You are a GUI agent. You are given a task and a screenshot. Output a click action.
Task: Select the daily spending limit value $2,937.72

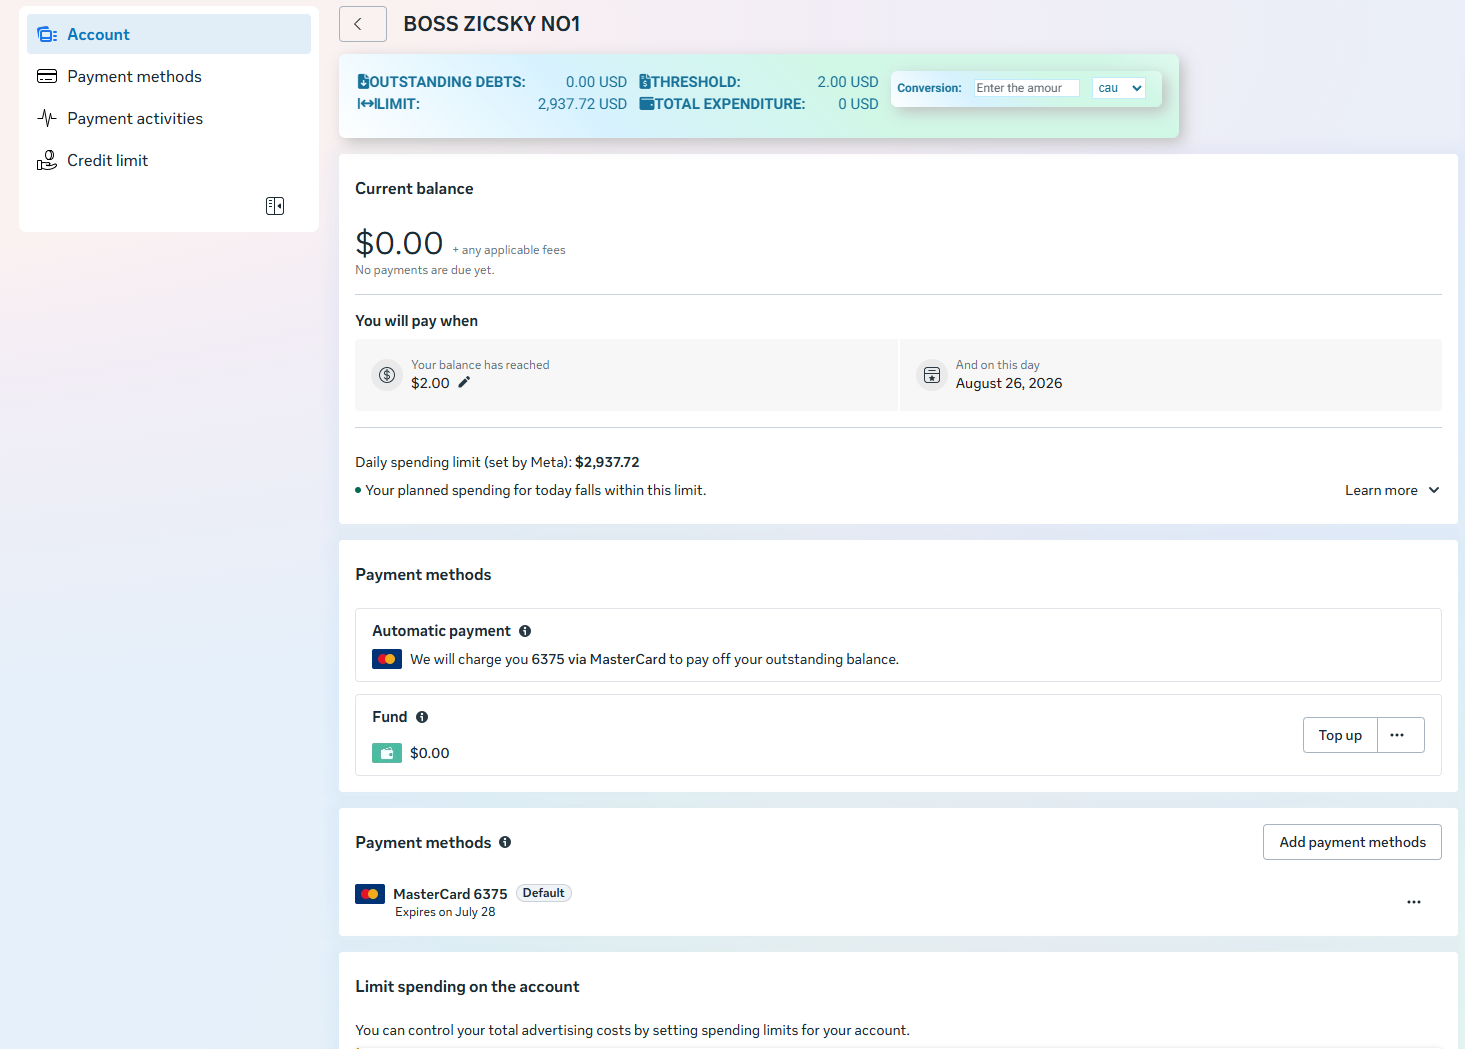[x=607, y=462]
